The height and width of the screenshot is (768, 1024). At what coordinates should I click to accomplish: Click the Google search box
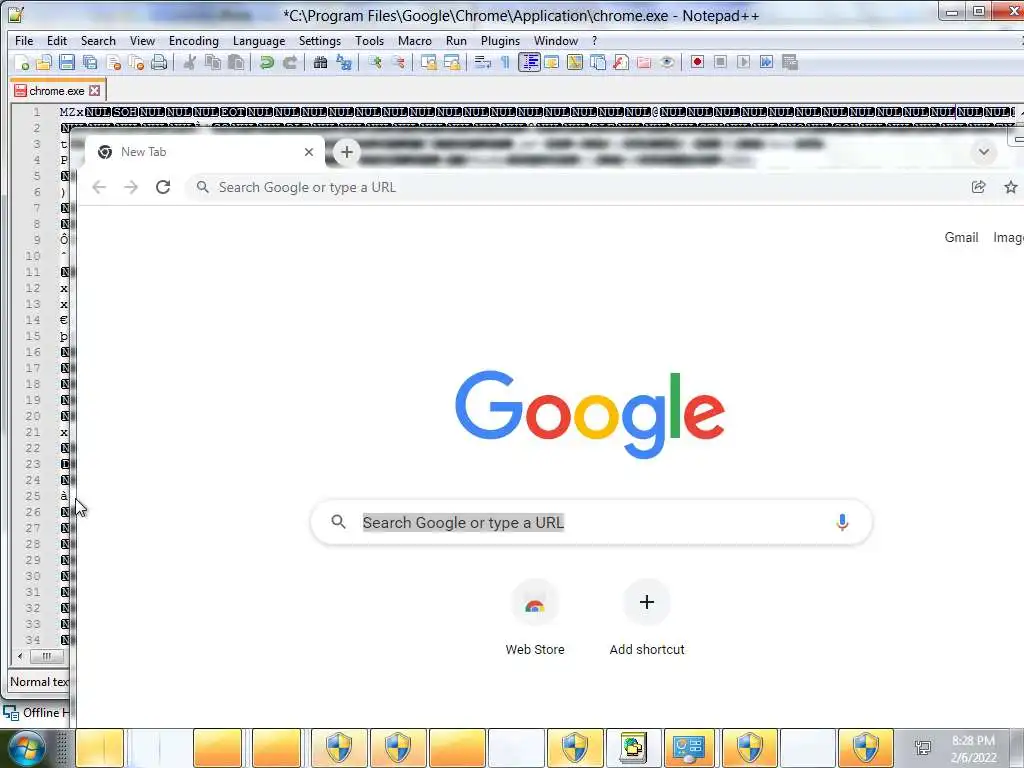pyautogui.click(x=591, y=522)
